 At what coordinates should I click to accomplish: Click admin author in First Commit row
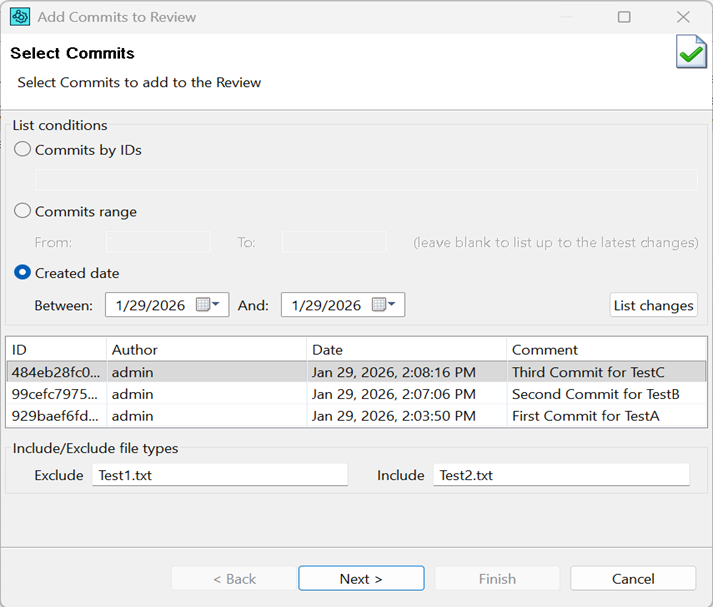click(132, 416)
